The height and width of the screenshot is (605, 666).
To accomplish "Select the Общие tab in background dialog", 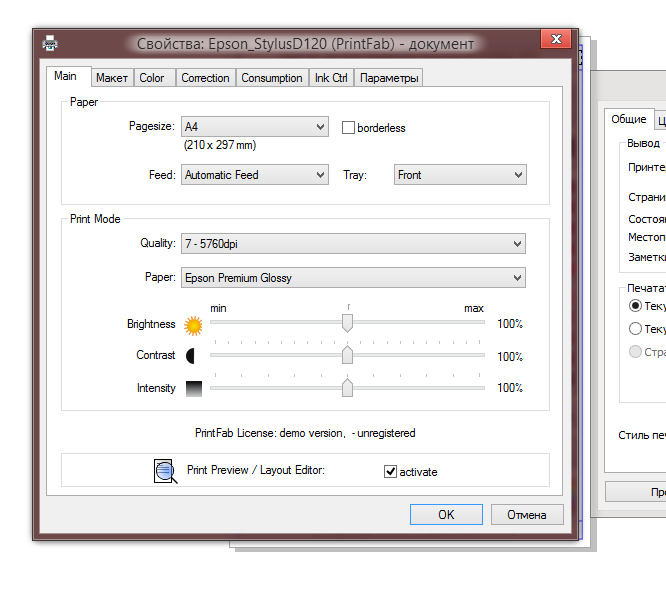I will point(629,119).
